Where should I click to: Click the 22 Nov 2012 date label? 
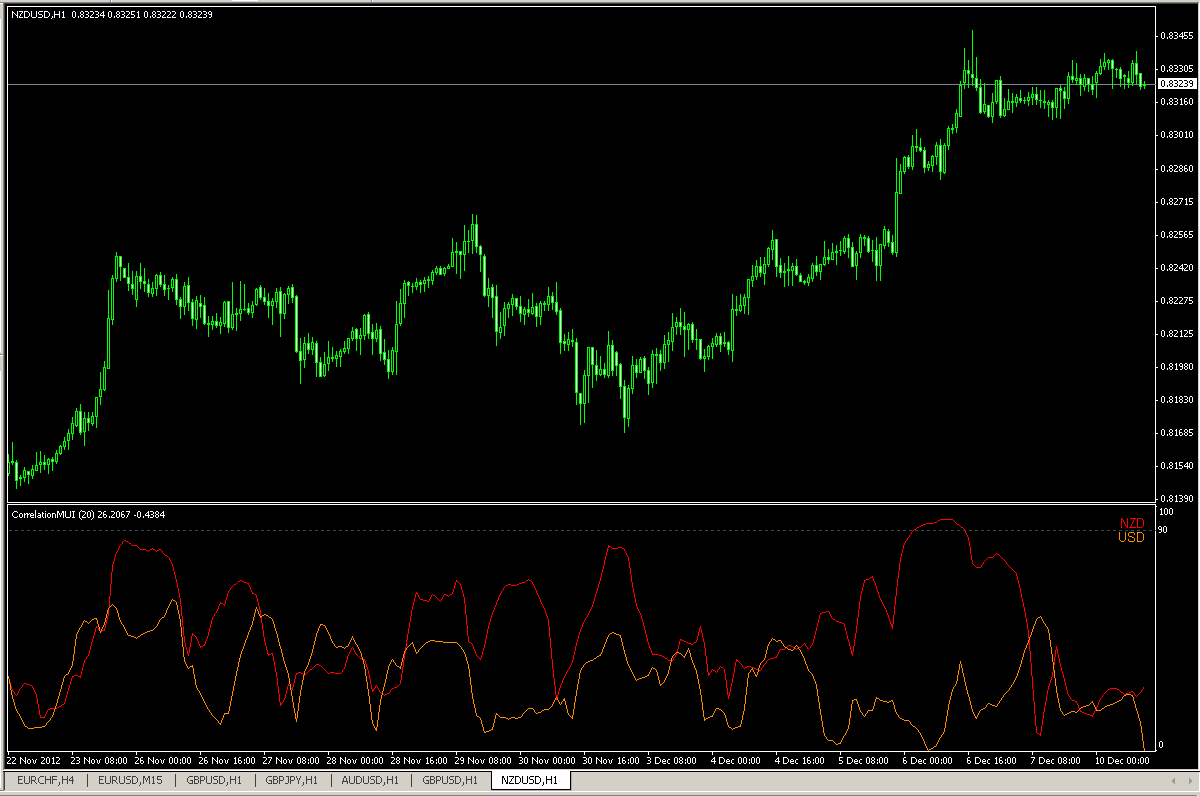(34, 760)
